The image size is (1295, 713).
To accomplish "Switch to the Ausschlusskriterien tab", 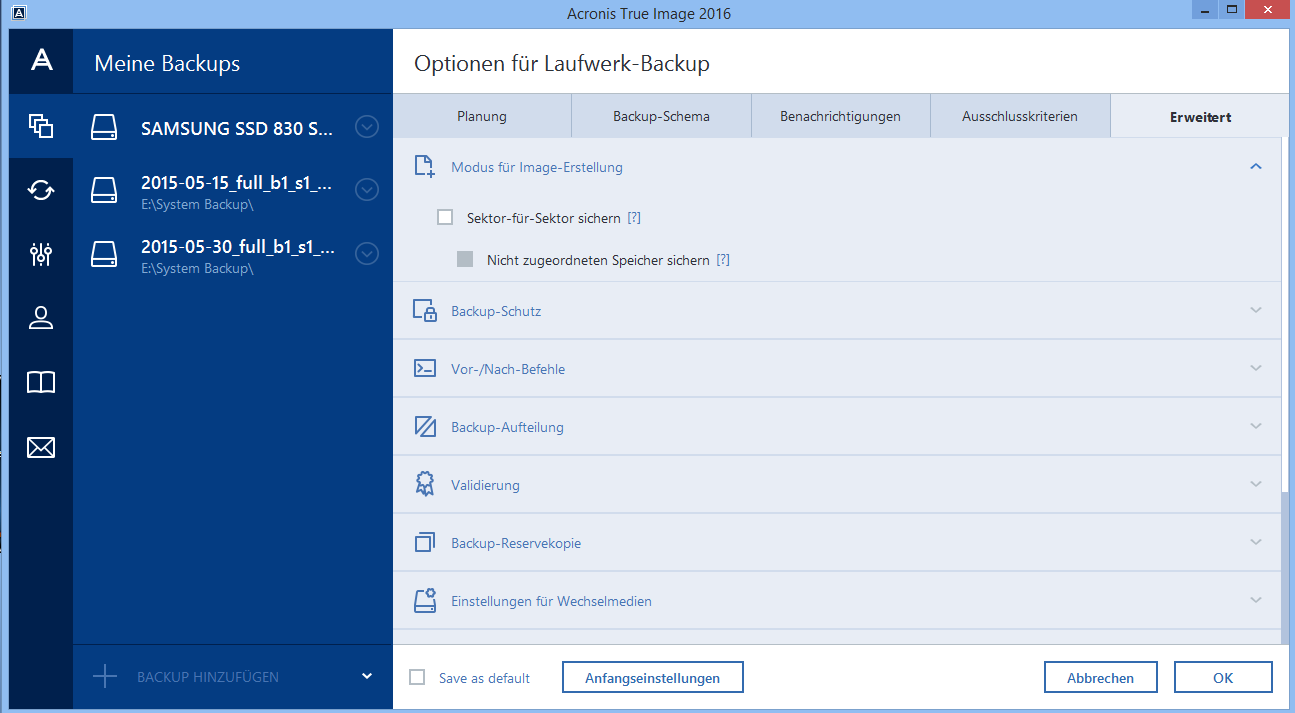I will point(1019,117).
